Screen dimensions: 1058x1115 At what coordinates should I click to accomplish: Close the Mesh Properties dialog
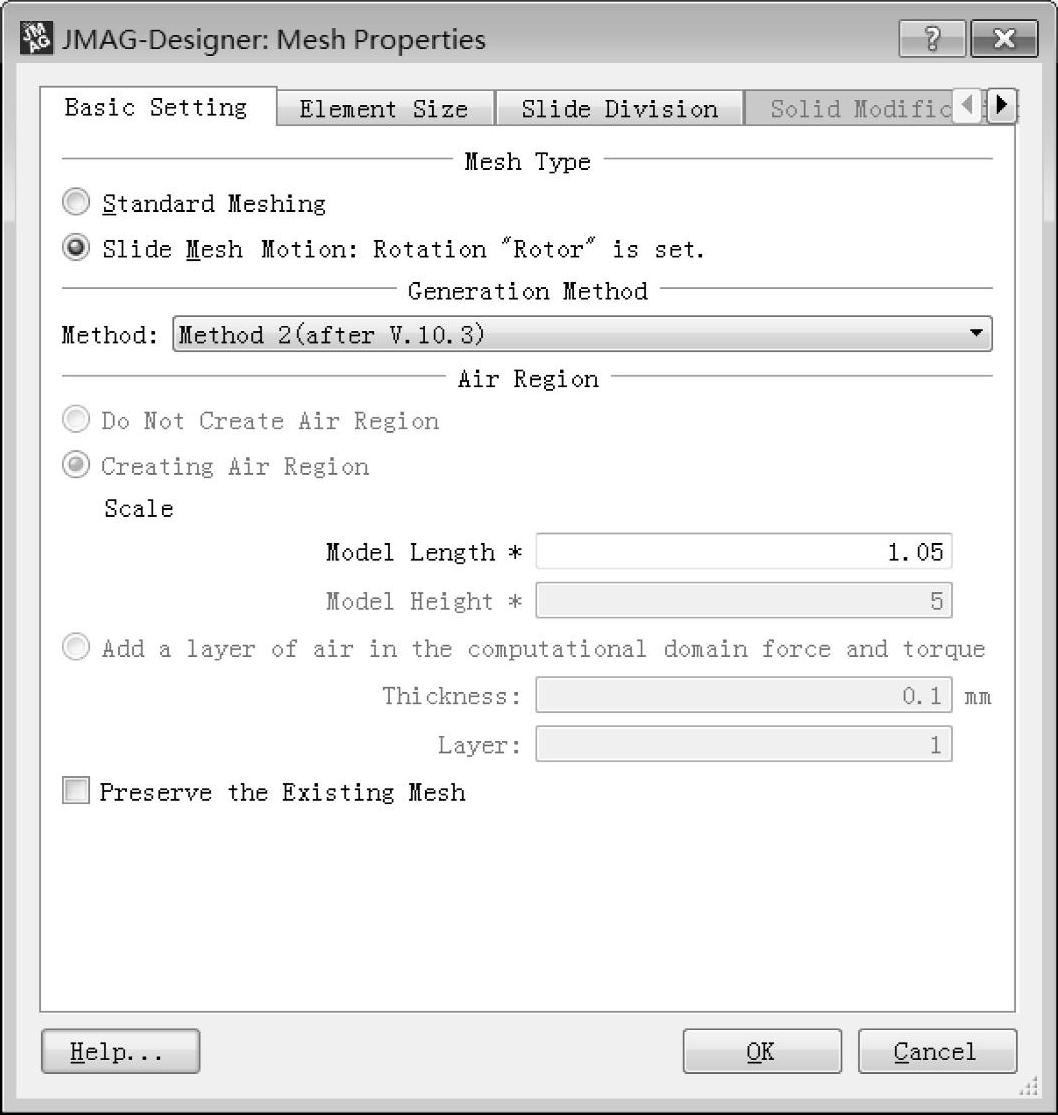1004,38
